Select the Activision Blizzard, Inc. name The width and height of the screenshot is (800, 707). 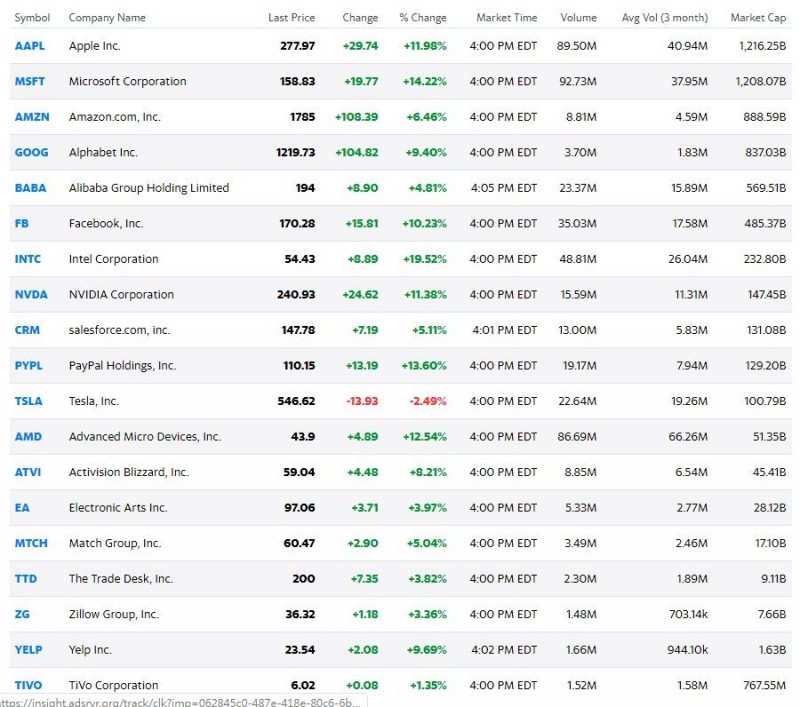[x=129, y=472]
